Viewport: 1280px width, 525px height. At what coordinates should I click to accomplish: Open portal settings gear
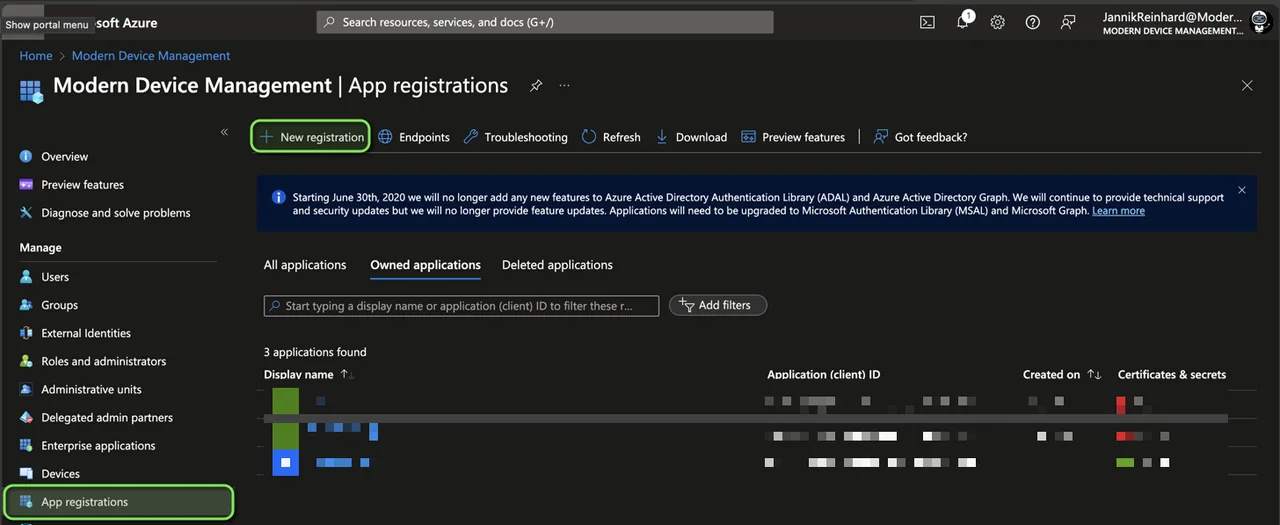[x=998, y=22]
